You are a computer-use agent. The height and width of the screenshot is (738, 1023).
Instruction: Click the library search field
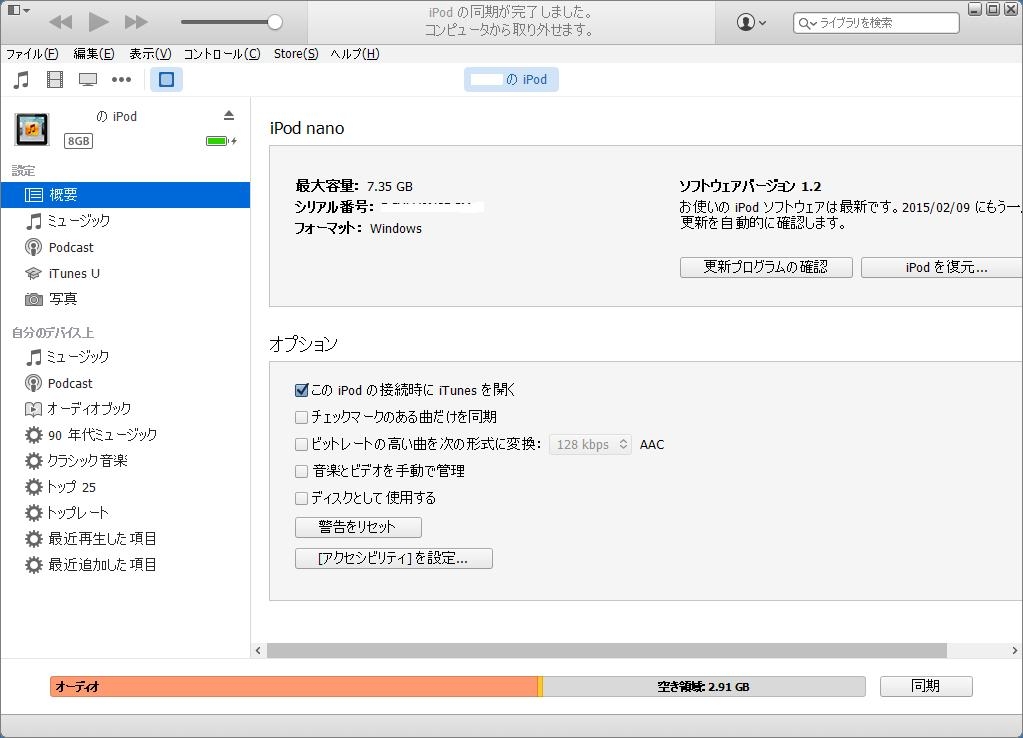click(876, 23)
